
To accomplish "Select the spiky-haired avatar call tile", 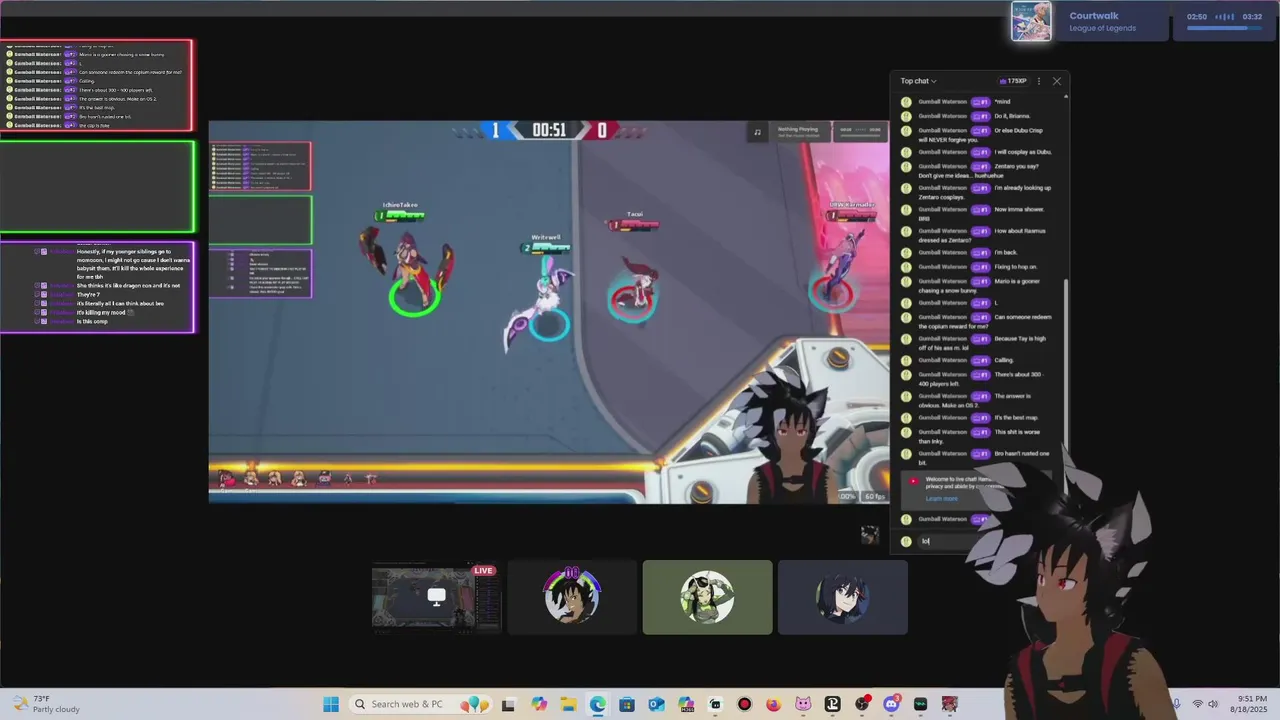I will [x=572, y=597].
